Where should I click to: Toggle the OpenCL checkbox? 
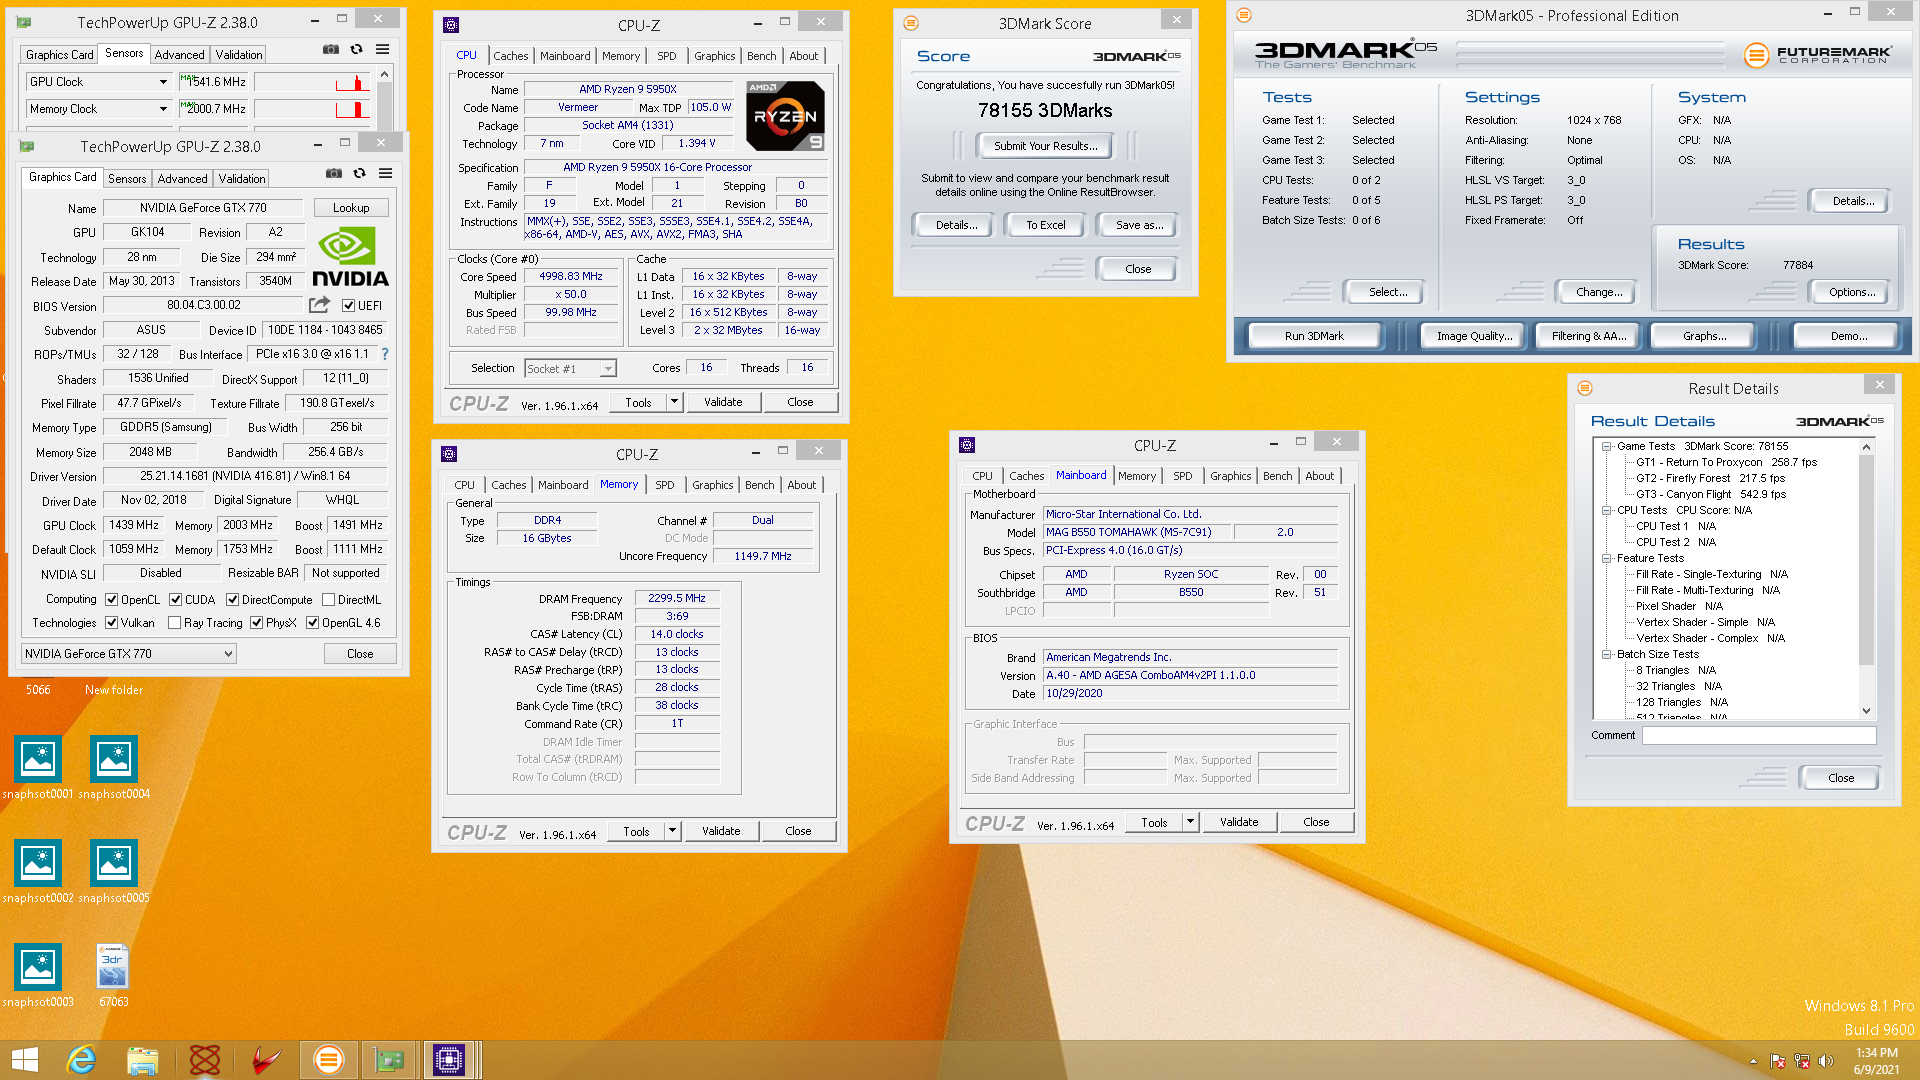coord(111,600)
